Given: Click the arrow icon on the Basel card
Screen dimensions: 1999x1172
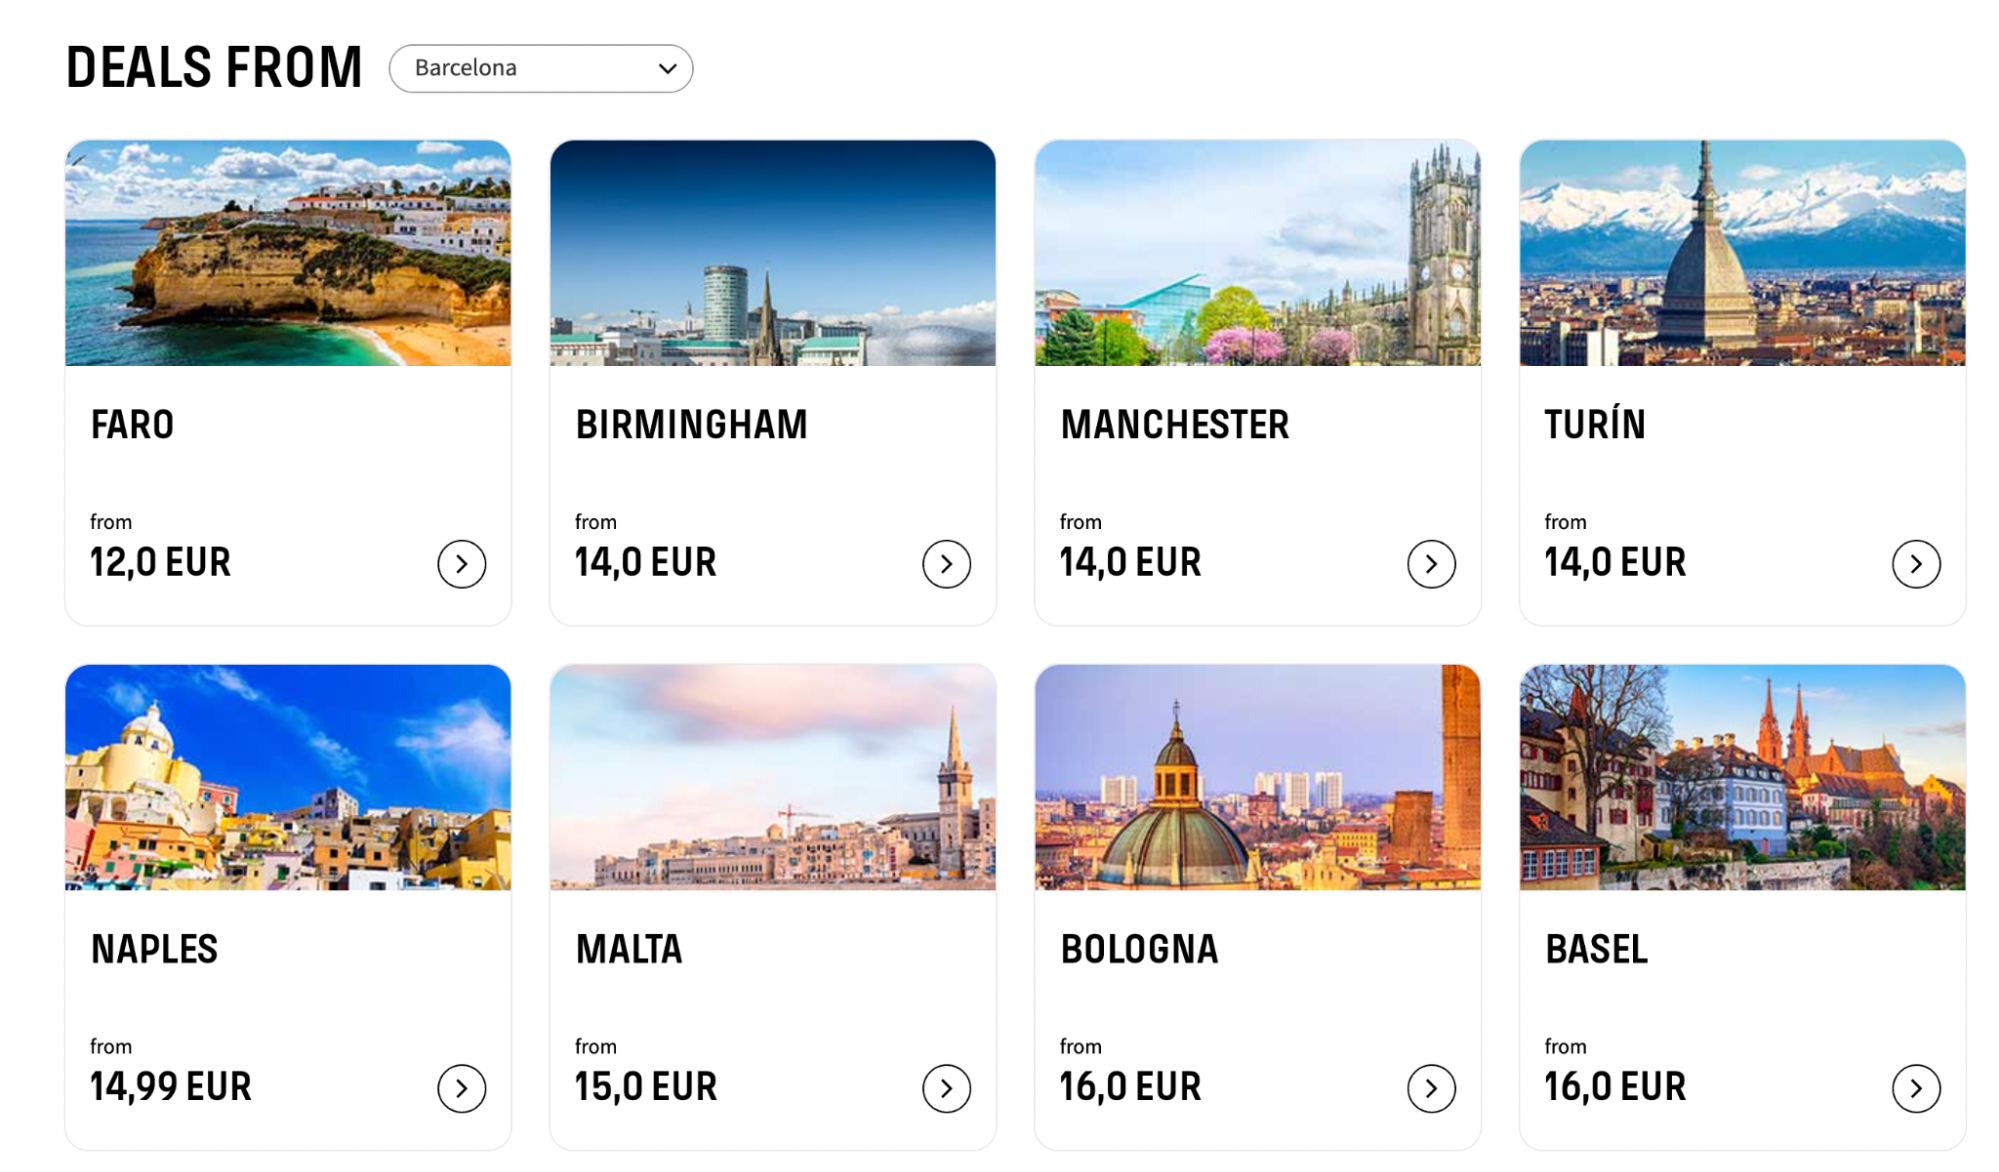Looking at the screenshot, I should 1915,1087.
